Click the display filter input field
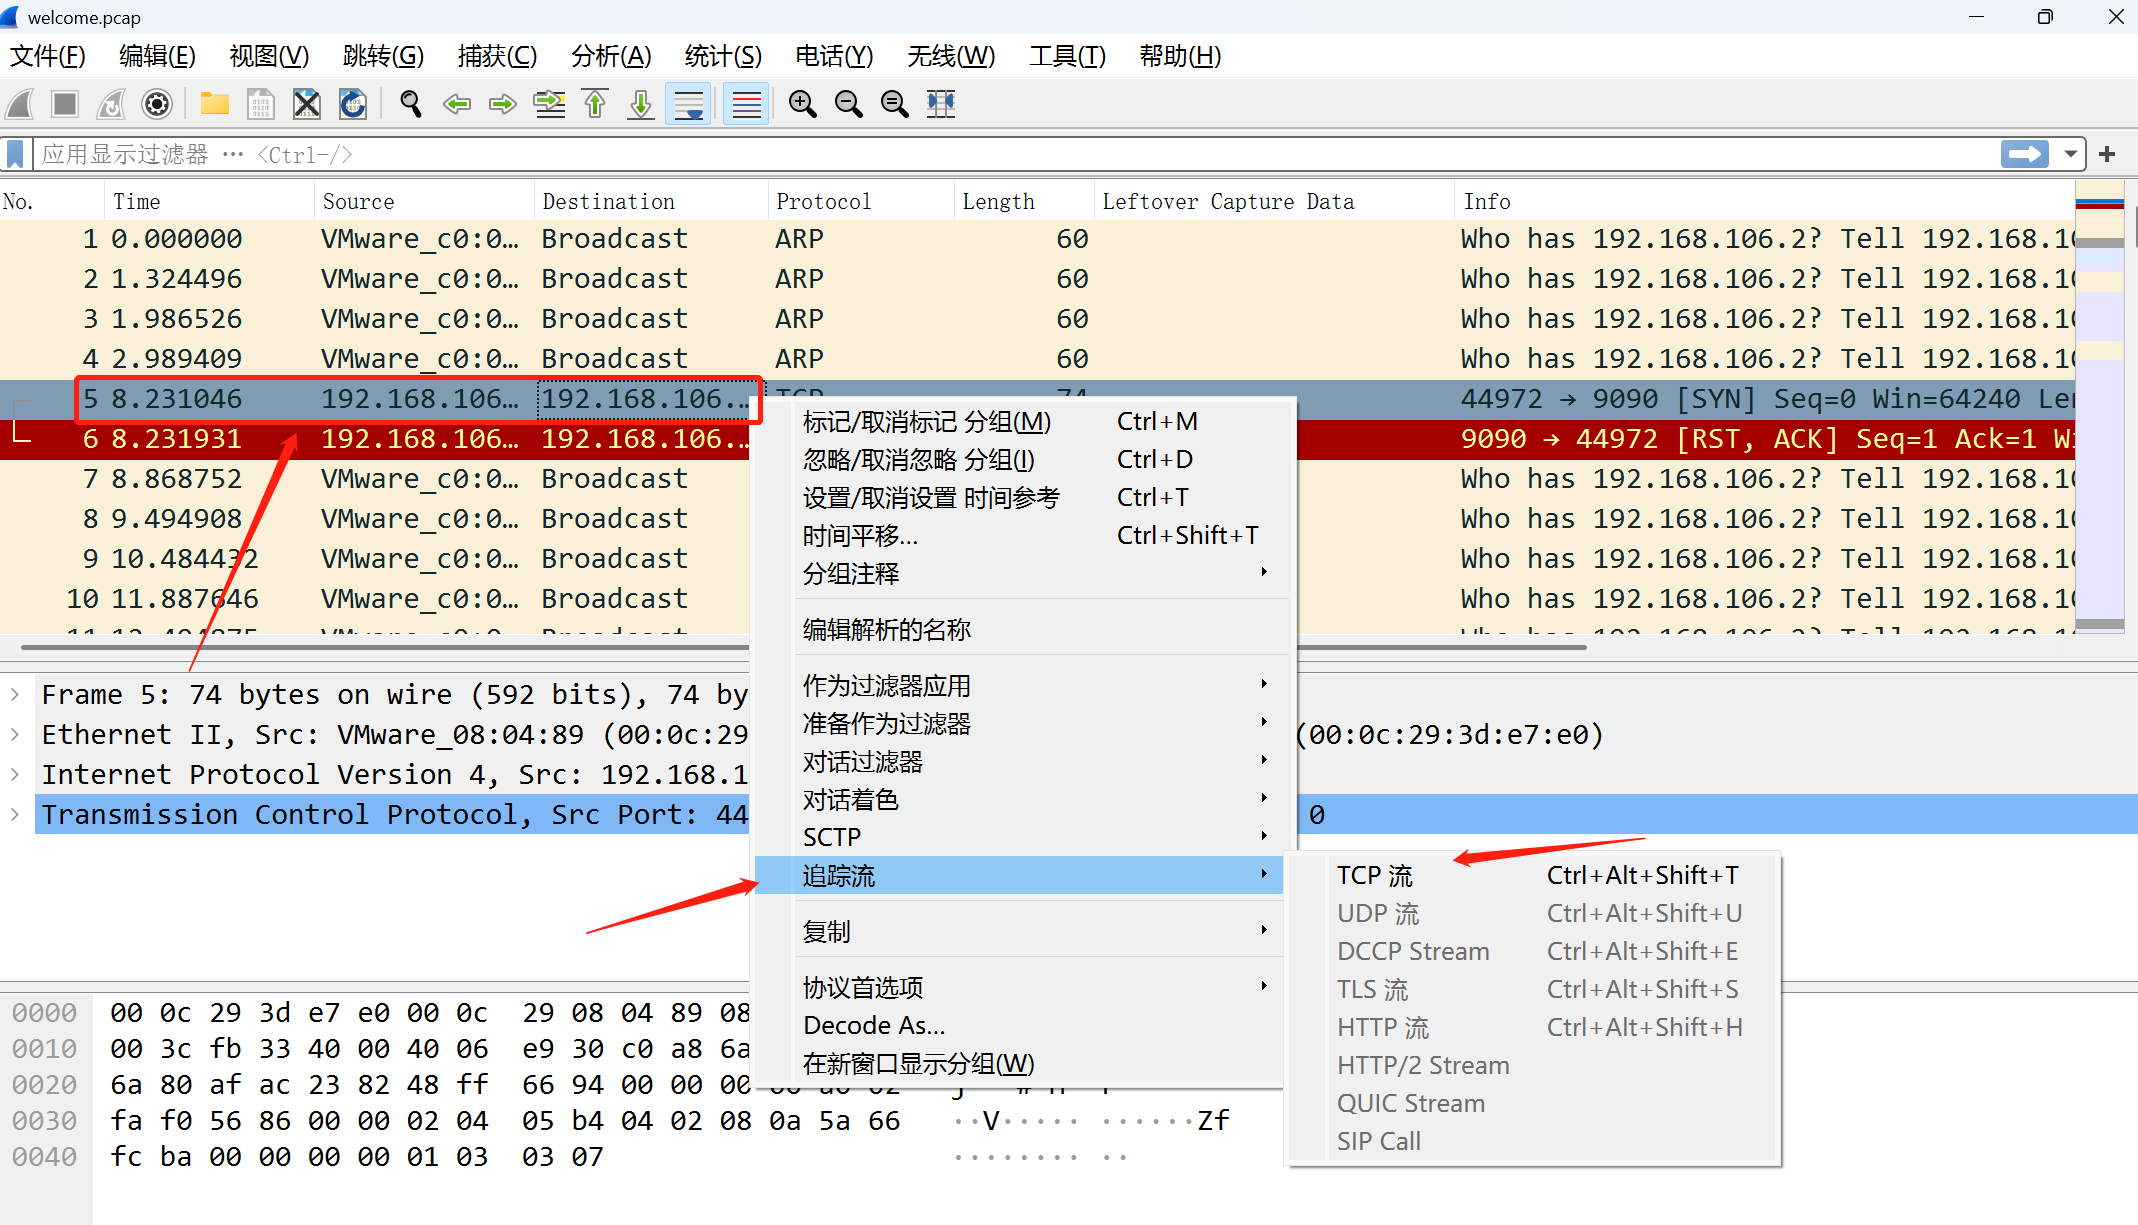Screen dimensions: 2138x1225 tap(1015, 155)
